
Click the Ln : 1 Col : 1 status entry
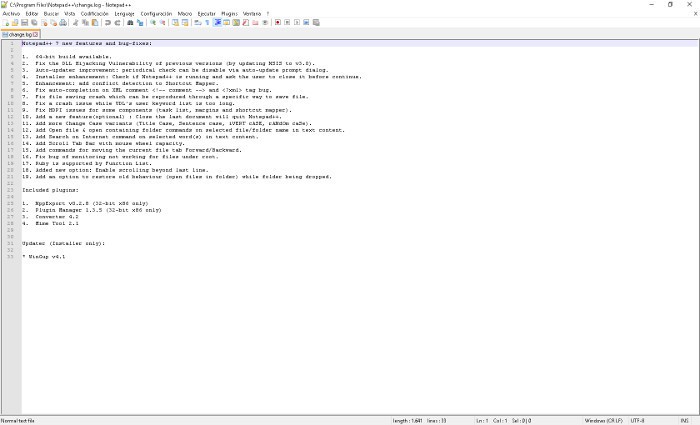point(504,421)
